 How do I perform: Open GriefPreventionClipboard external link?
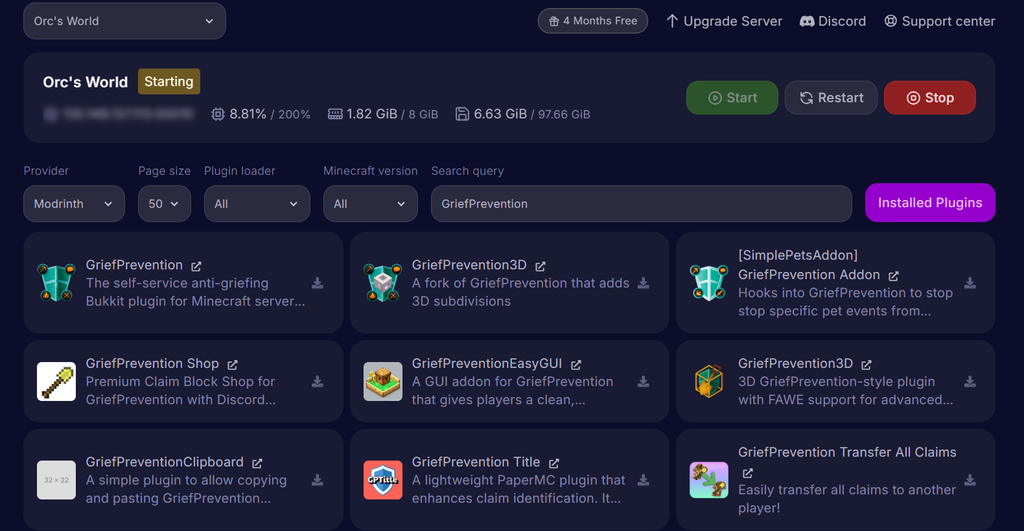257,463
